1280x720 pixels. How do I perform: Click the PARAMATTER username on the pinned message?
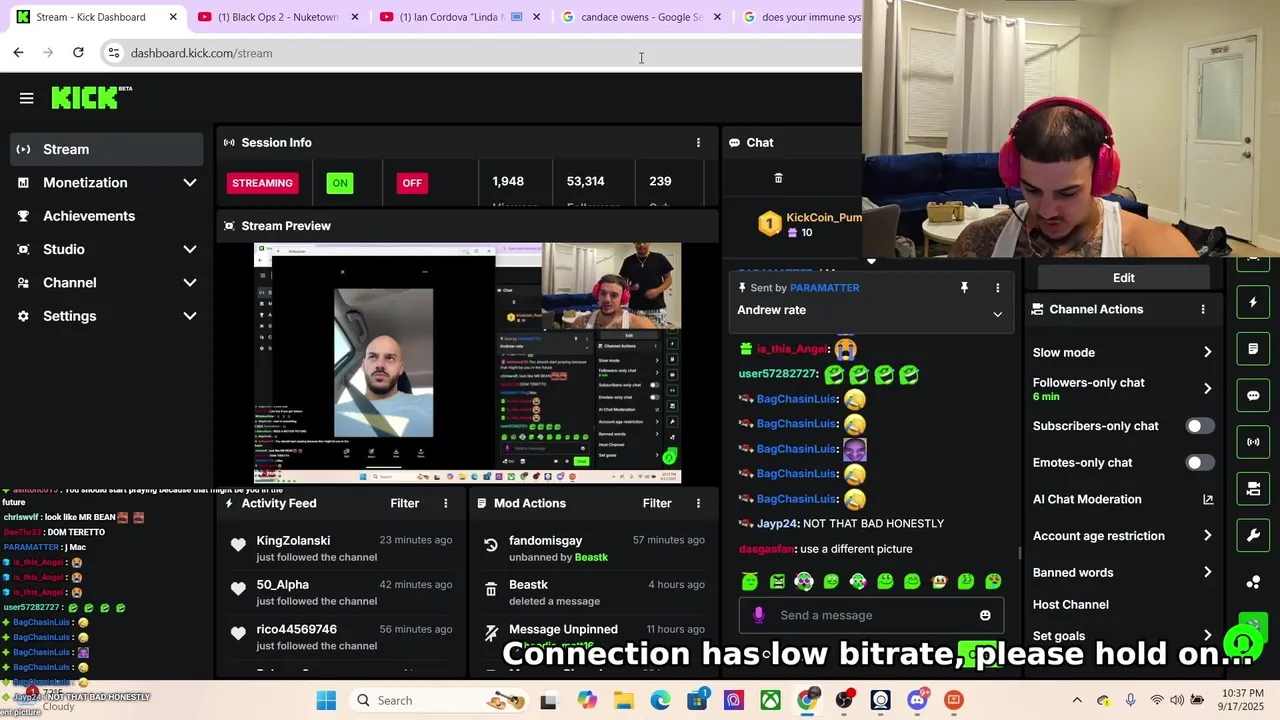[824, 288]
